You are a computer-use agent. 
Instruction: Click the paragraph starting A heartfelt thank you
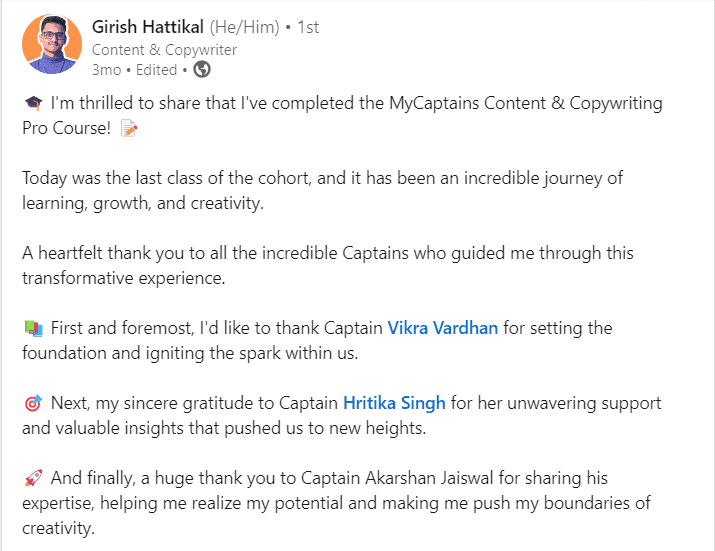[x=328, y=265]
